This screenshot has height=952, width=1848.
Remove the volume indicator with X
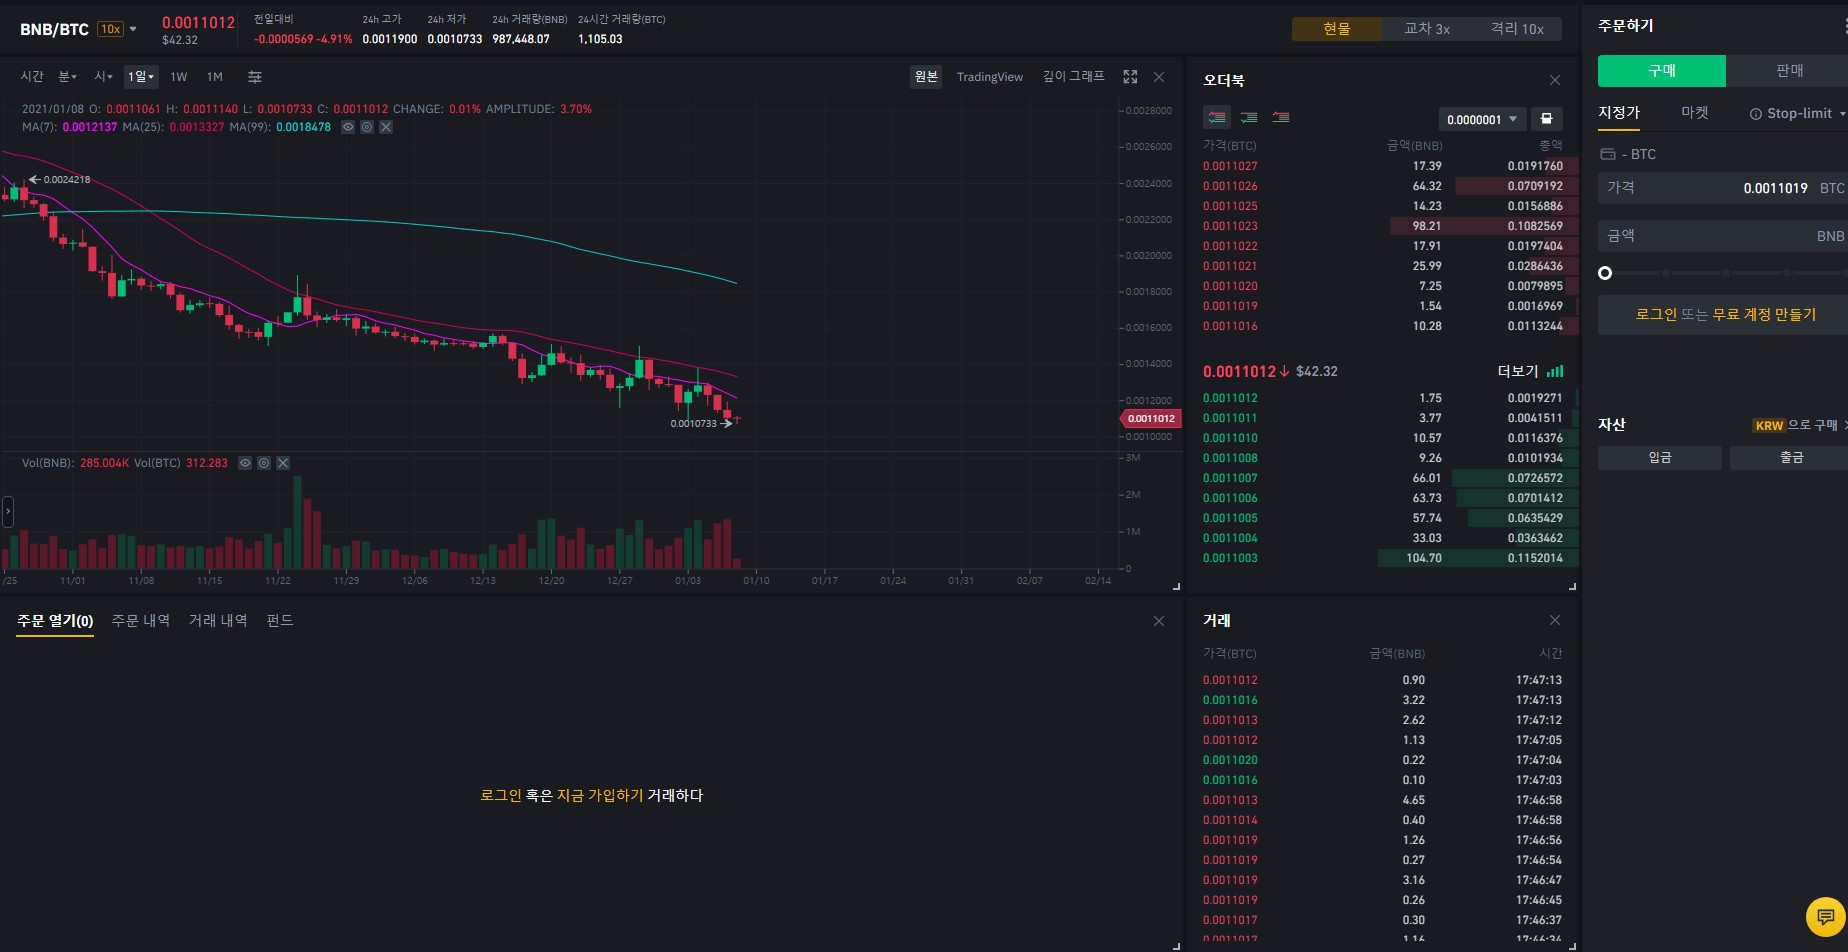tap(283, 463)
